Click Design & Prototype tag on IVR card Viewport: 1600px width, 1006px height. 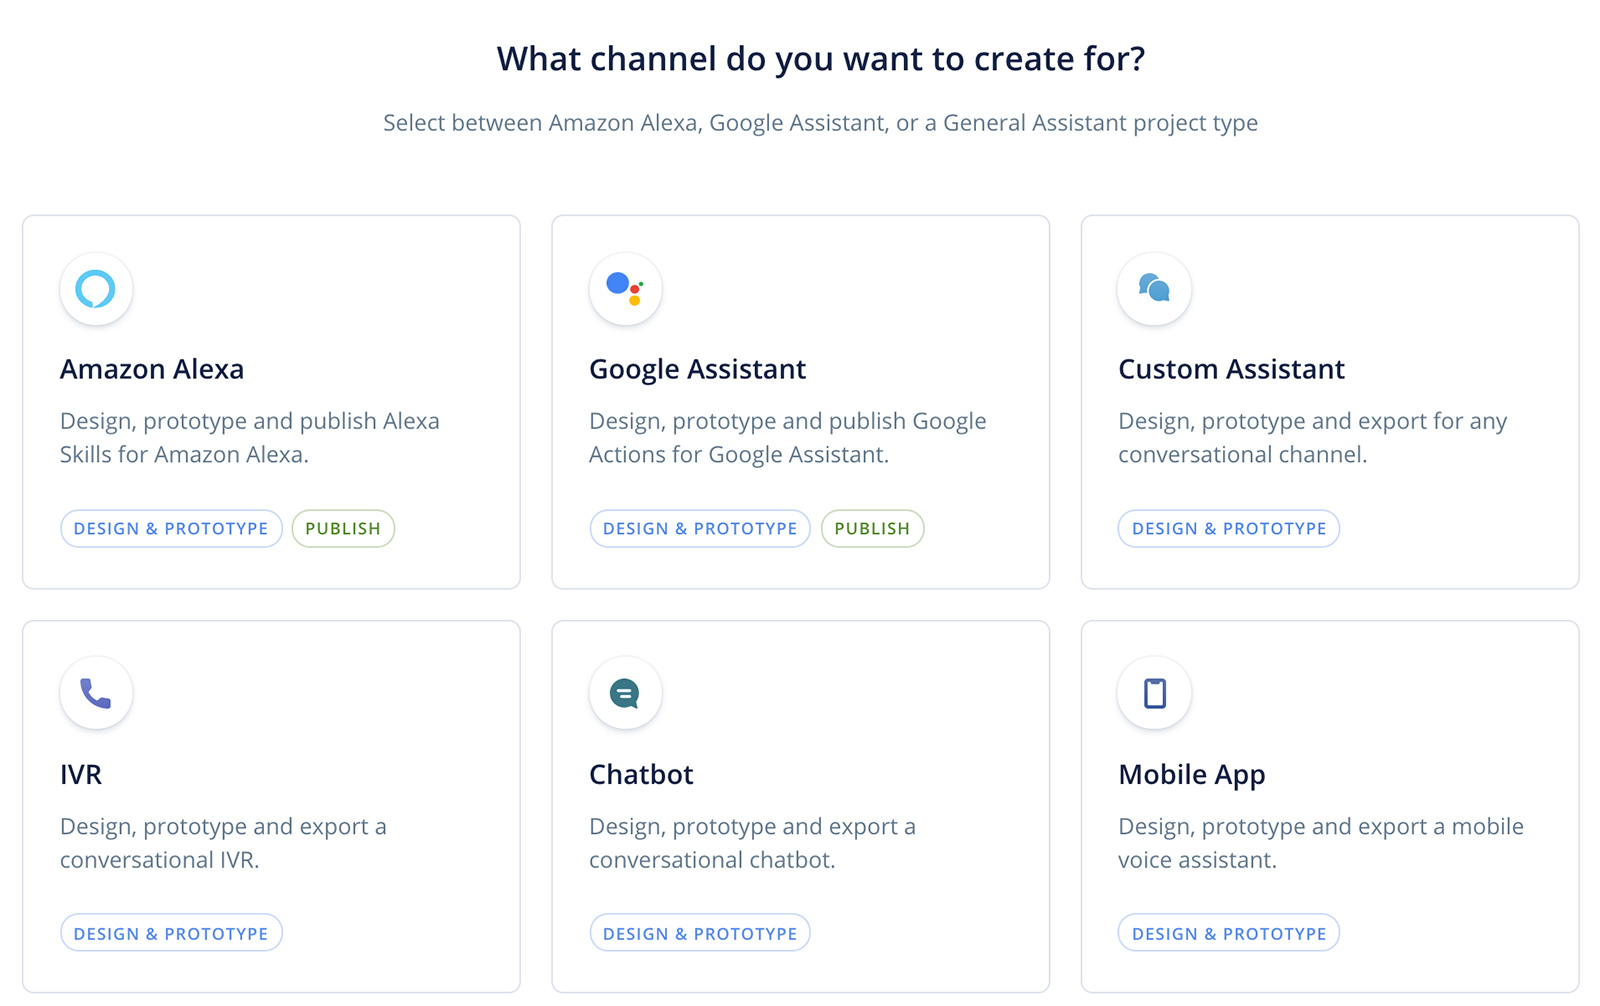point(171,933)
